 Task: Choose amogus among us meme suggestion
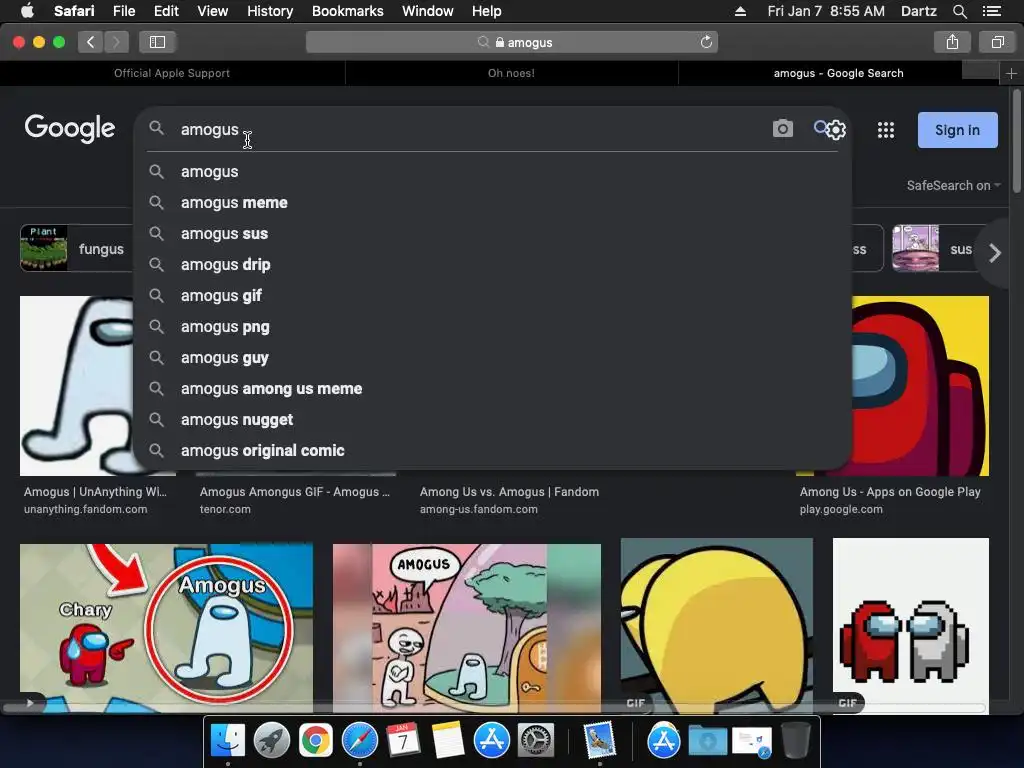pyautogui.click(x=492, y=389)
